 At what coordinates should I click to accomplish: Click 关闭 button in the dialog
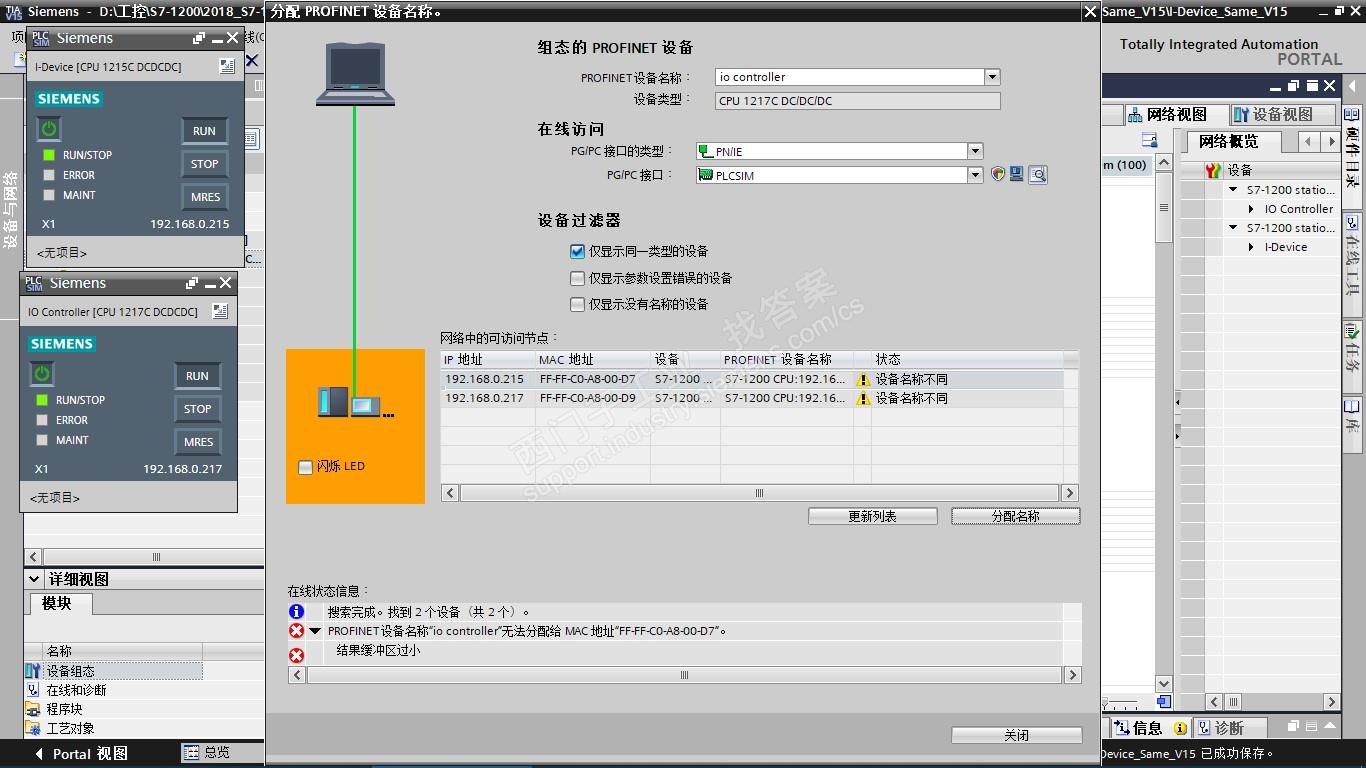1016,735
